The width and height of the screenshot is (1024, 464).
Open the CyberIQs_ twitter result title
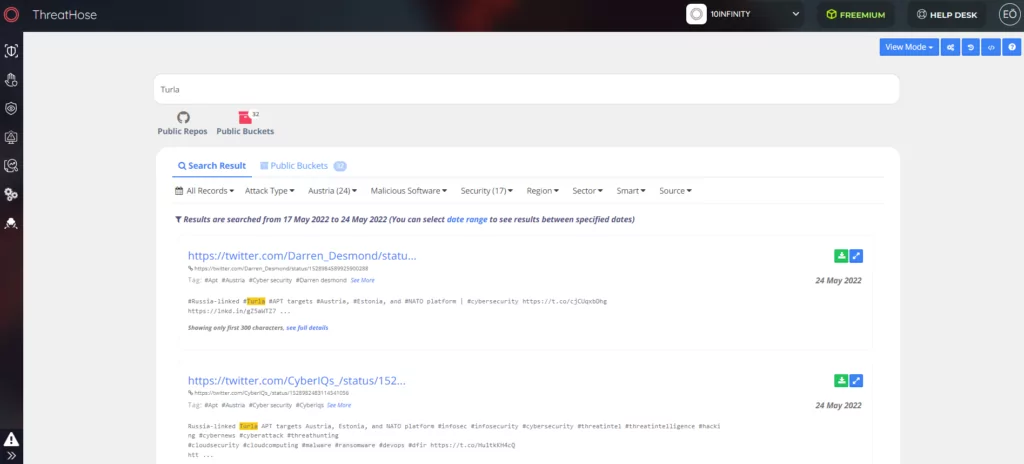(x=297, y=380)
